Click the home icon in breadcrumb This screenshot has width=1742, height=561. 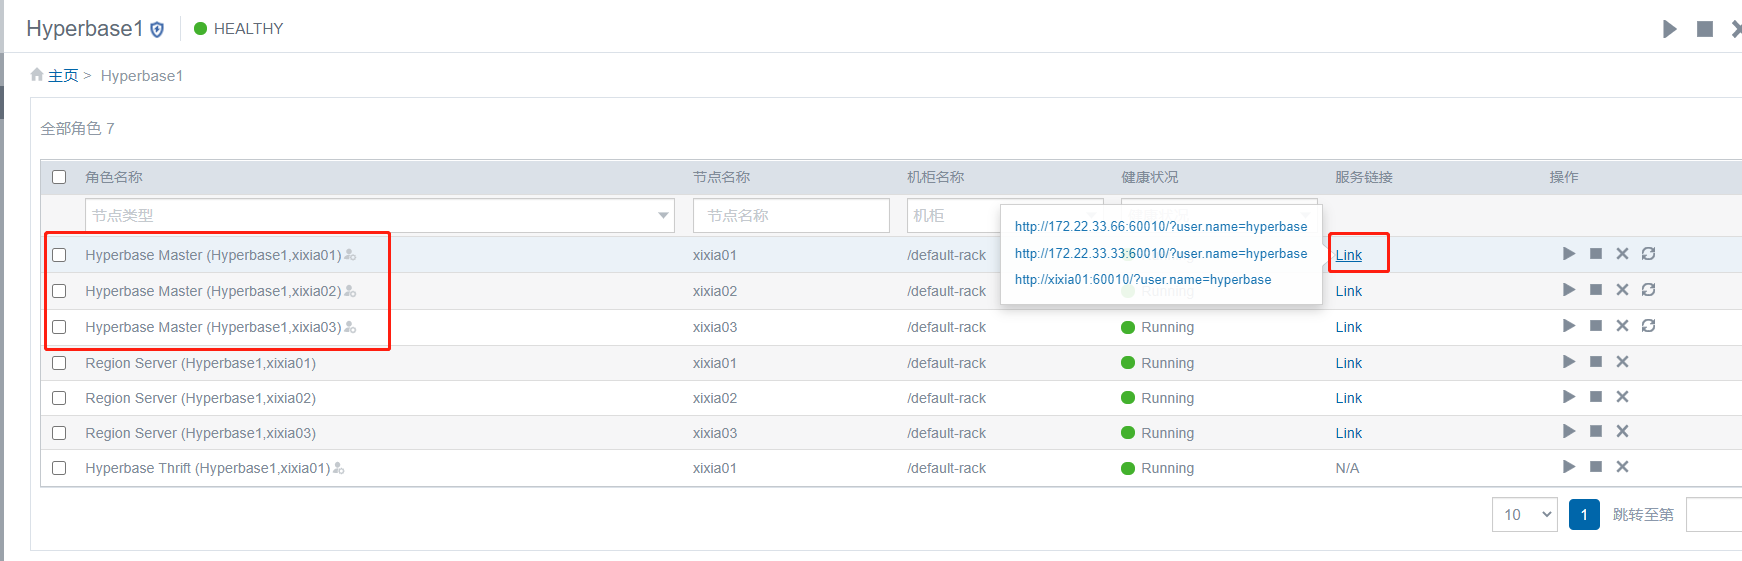pos(37,75)
